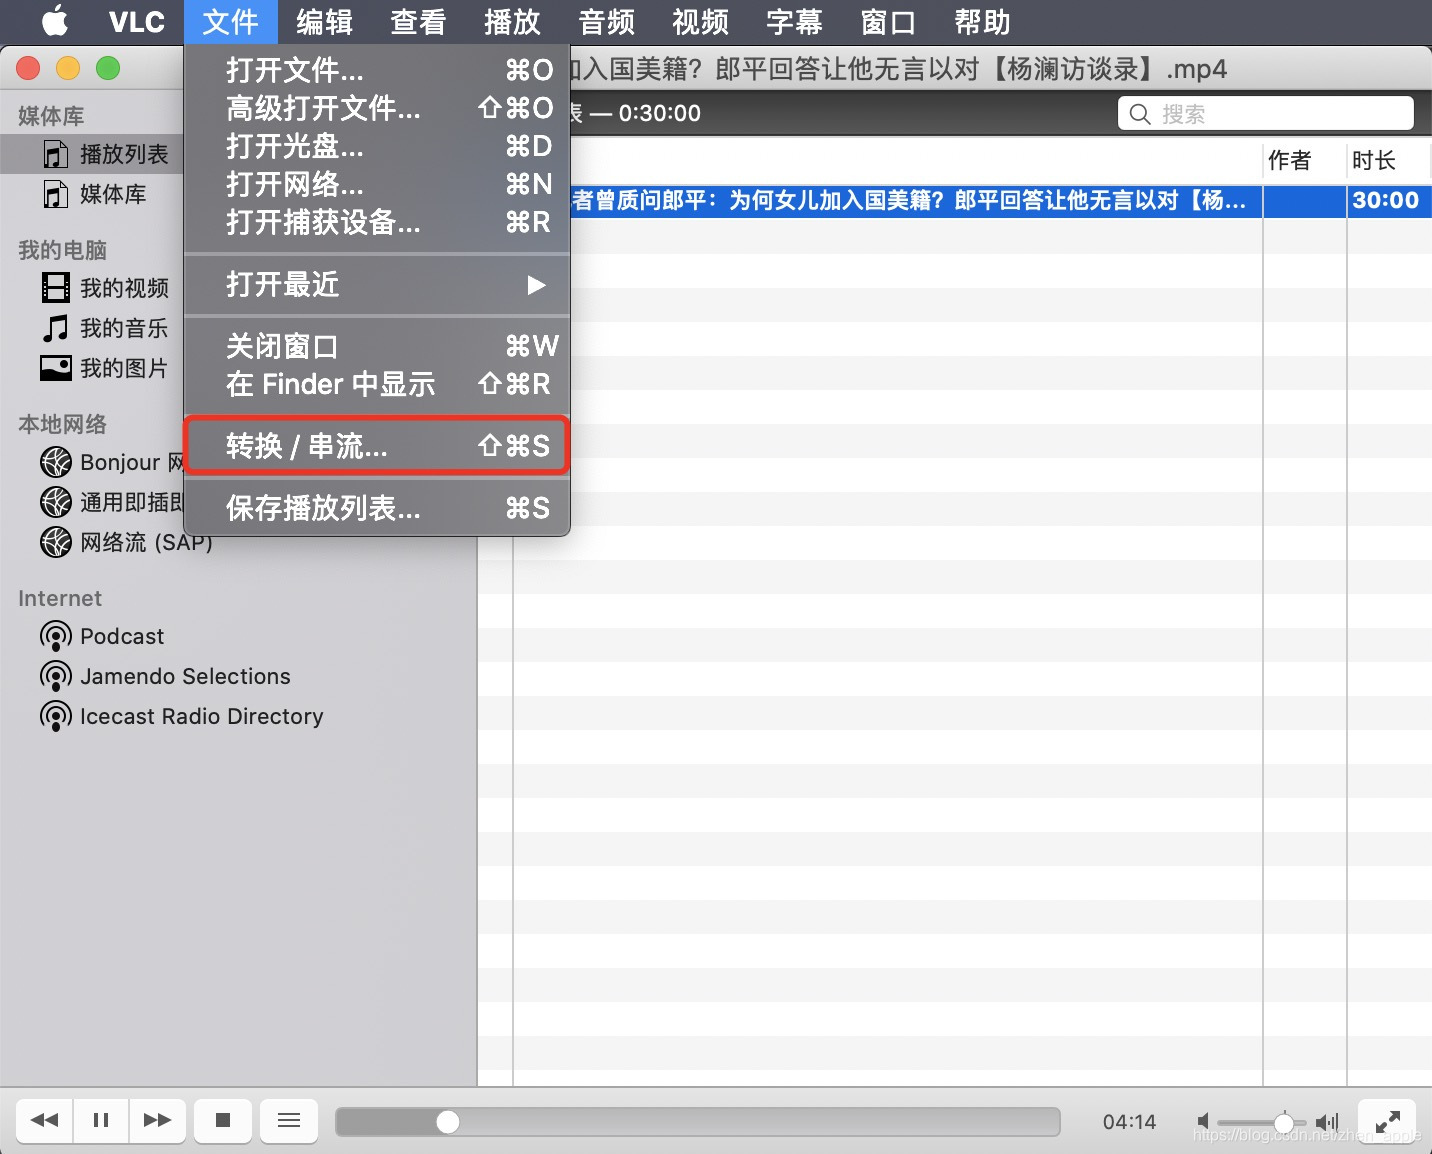Click the Jamendo Selections icon
Image resolution: width=1432 pixels, height=1154 pixels.
pos(56,676)
